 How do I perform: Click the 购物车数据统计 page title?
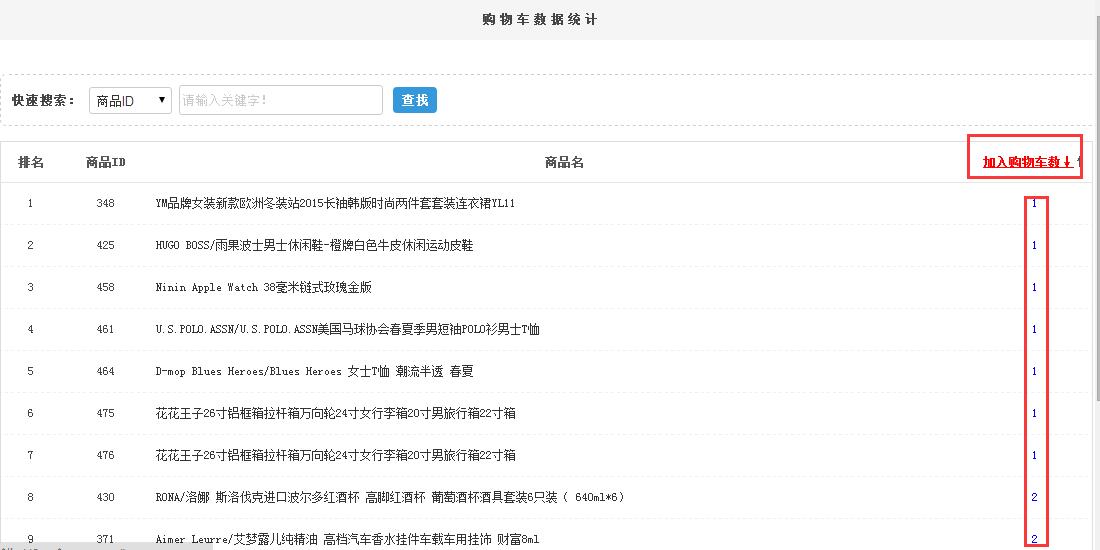point(539,20)
